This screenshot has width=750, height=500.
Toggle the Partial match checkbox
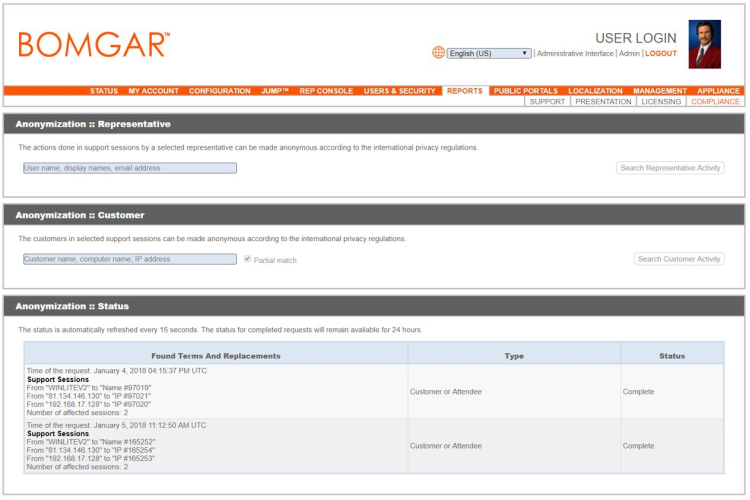(x=247, y=259)
